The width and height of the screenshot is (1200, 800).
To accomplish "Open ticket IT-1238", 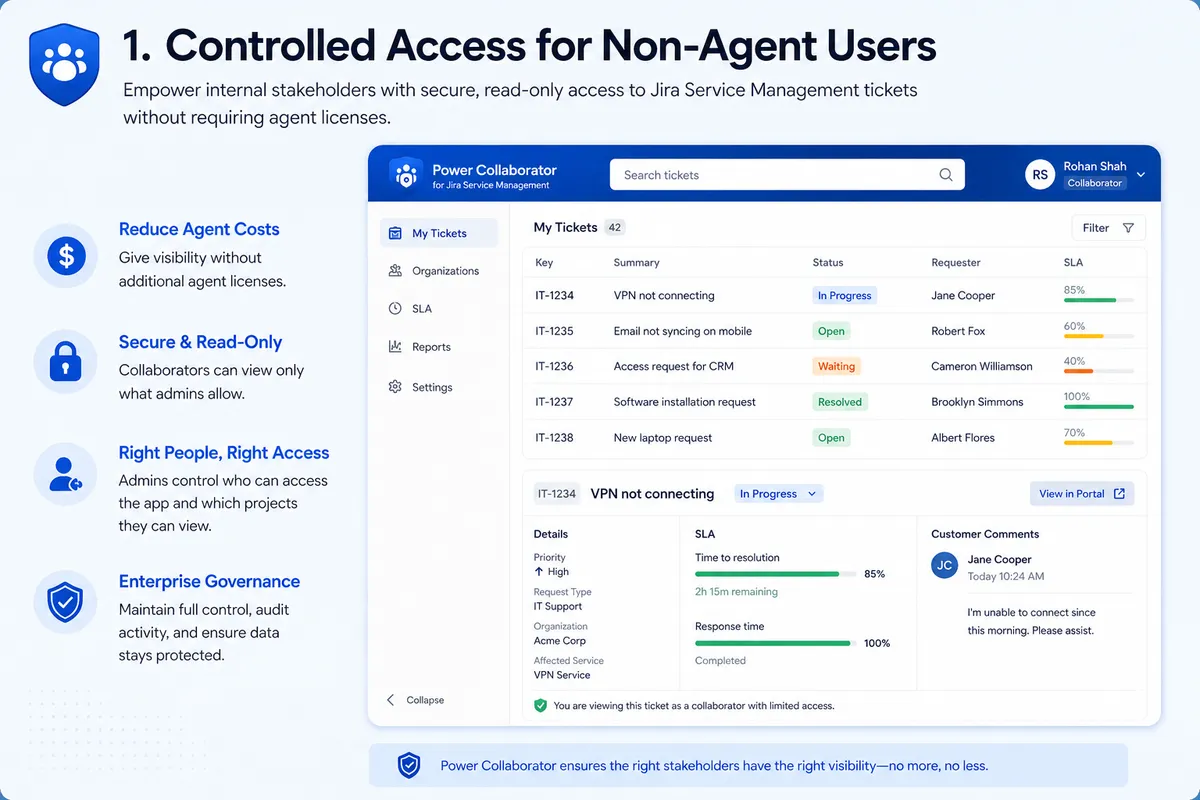I will [554, 438].
